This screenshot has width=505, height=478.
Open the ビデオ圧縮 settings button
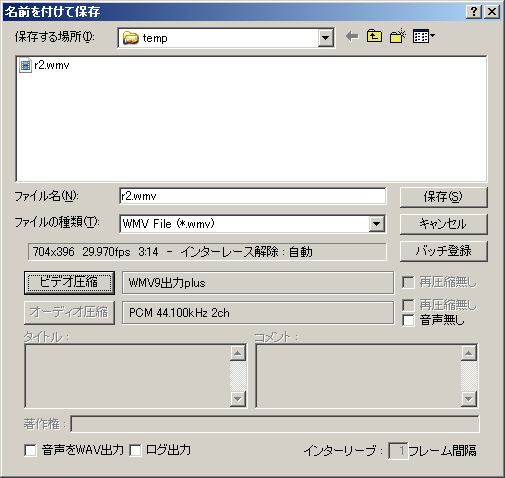tap(69, 283)
